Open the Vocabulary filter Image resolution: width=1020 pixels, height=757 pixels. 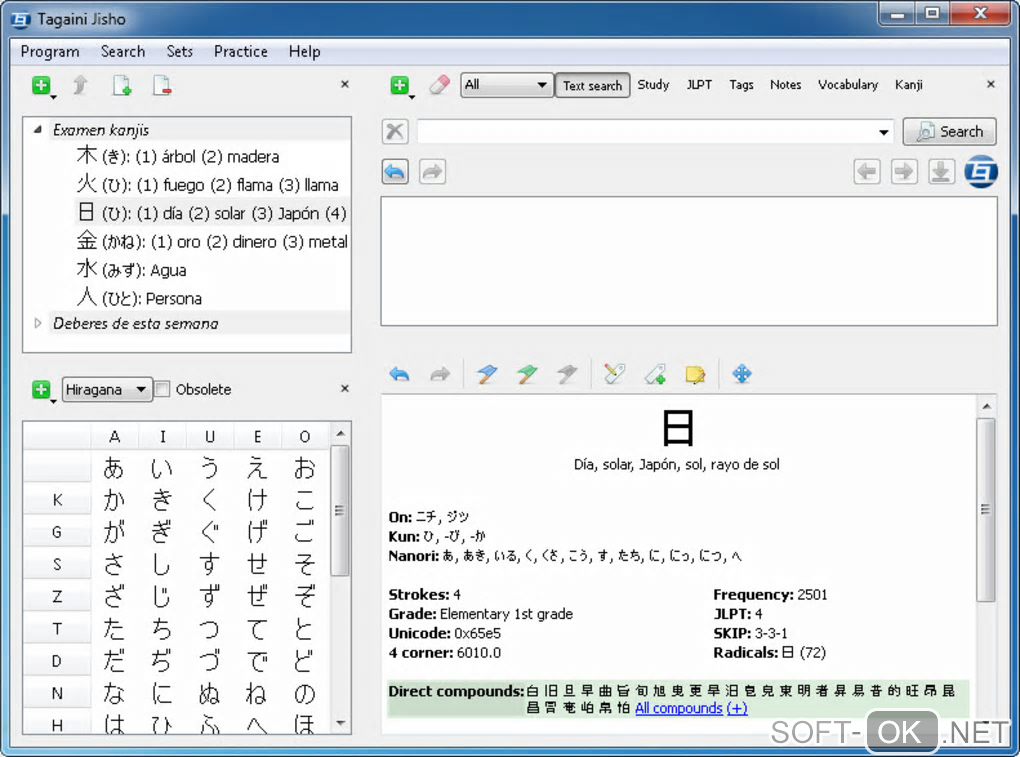[848, 85]
